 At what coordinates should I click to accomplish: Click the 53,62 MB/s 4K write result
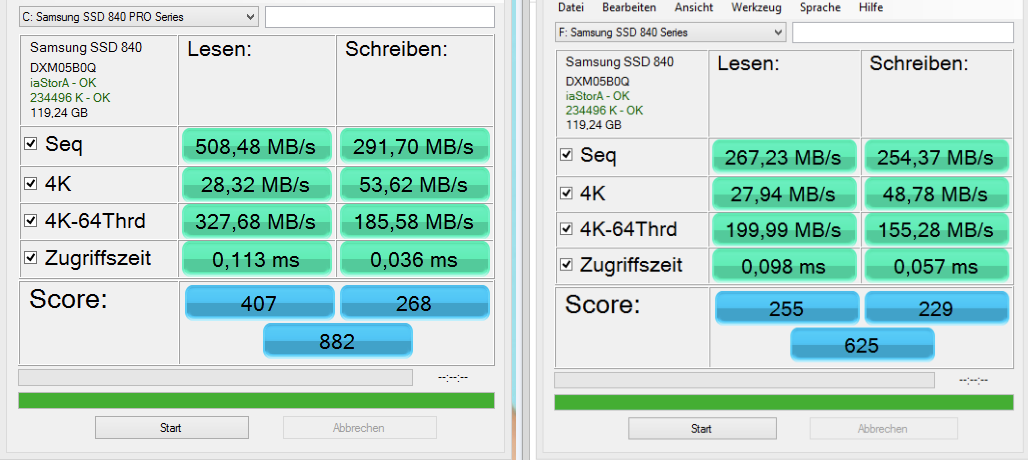[414, 185]
